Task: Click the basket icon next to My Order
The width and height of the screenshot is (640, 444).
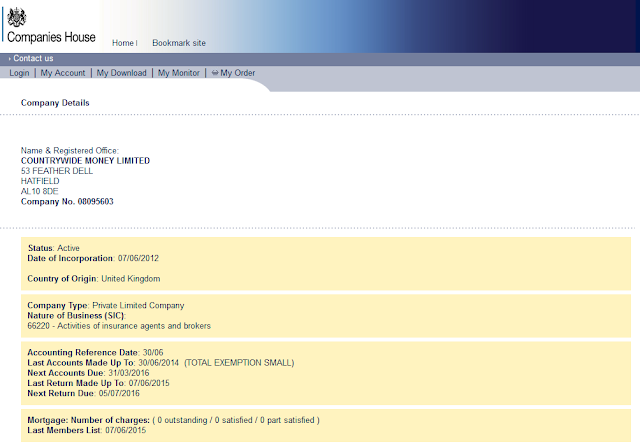Action: (215, 73)
